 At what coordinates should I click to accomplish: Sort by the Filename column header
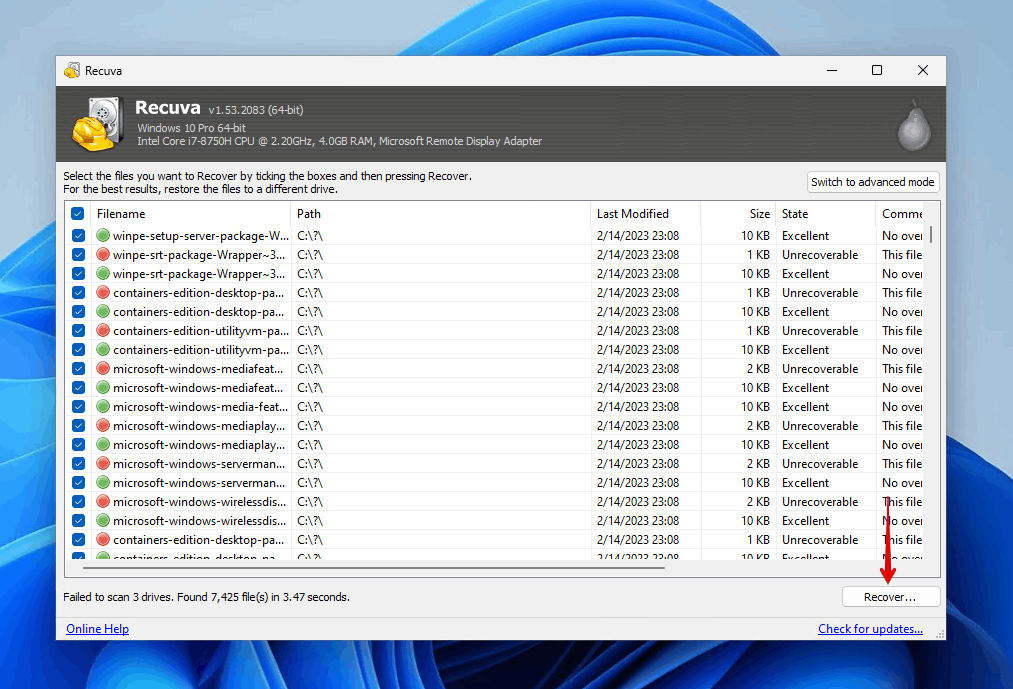pos(191,214)
